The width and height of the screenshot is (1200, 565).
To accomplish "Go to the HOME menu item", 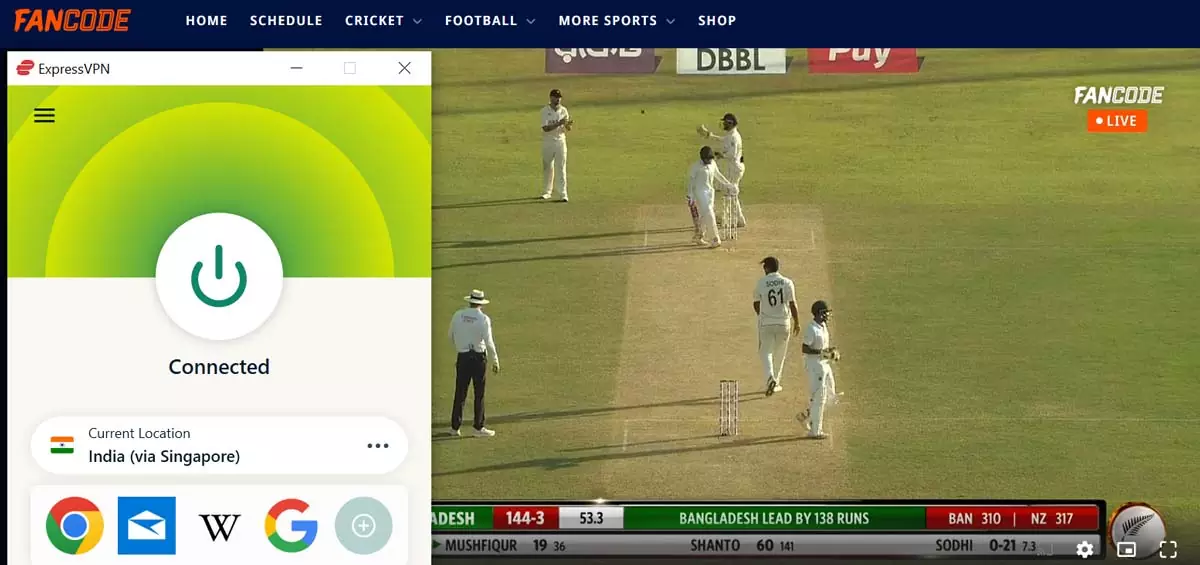I will coord(207,20).
